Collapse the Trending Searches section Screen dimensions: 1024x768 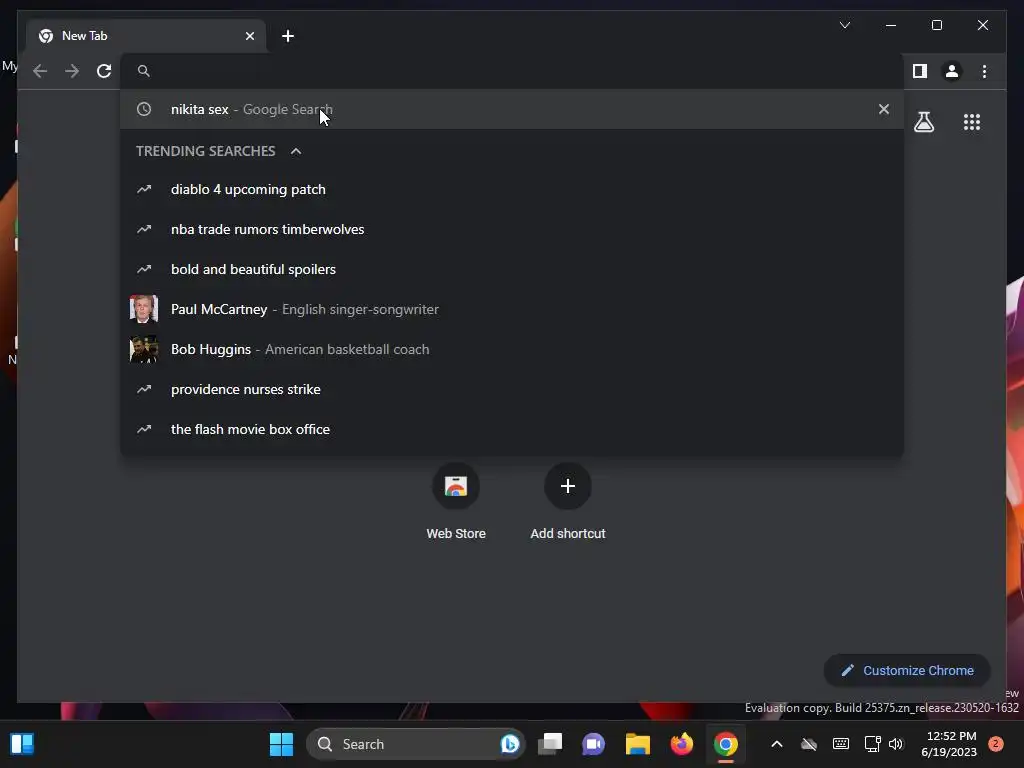pyautogui.click(x=296, y=152)
